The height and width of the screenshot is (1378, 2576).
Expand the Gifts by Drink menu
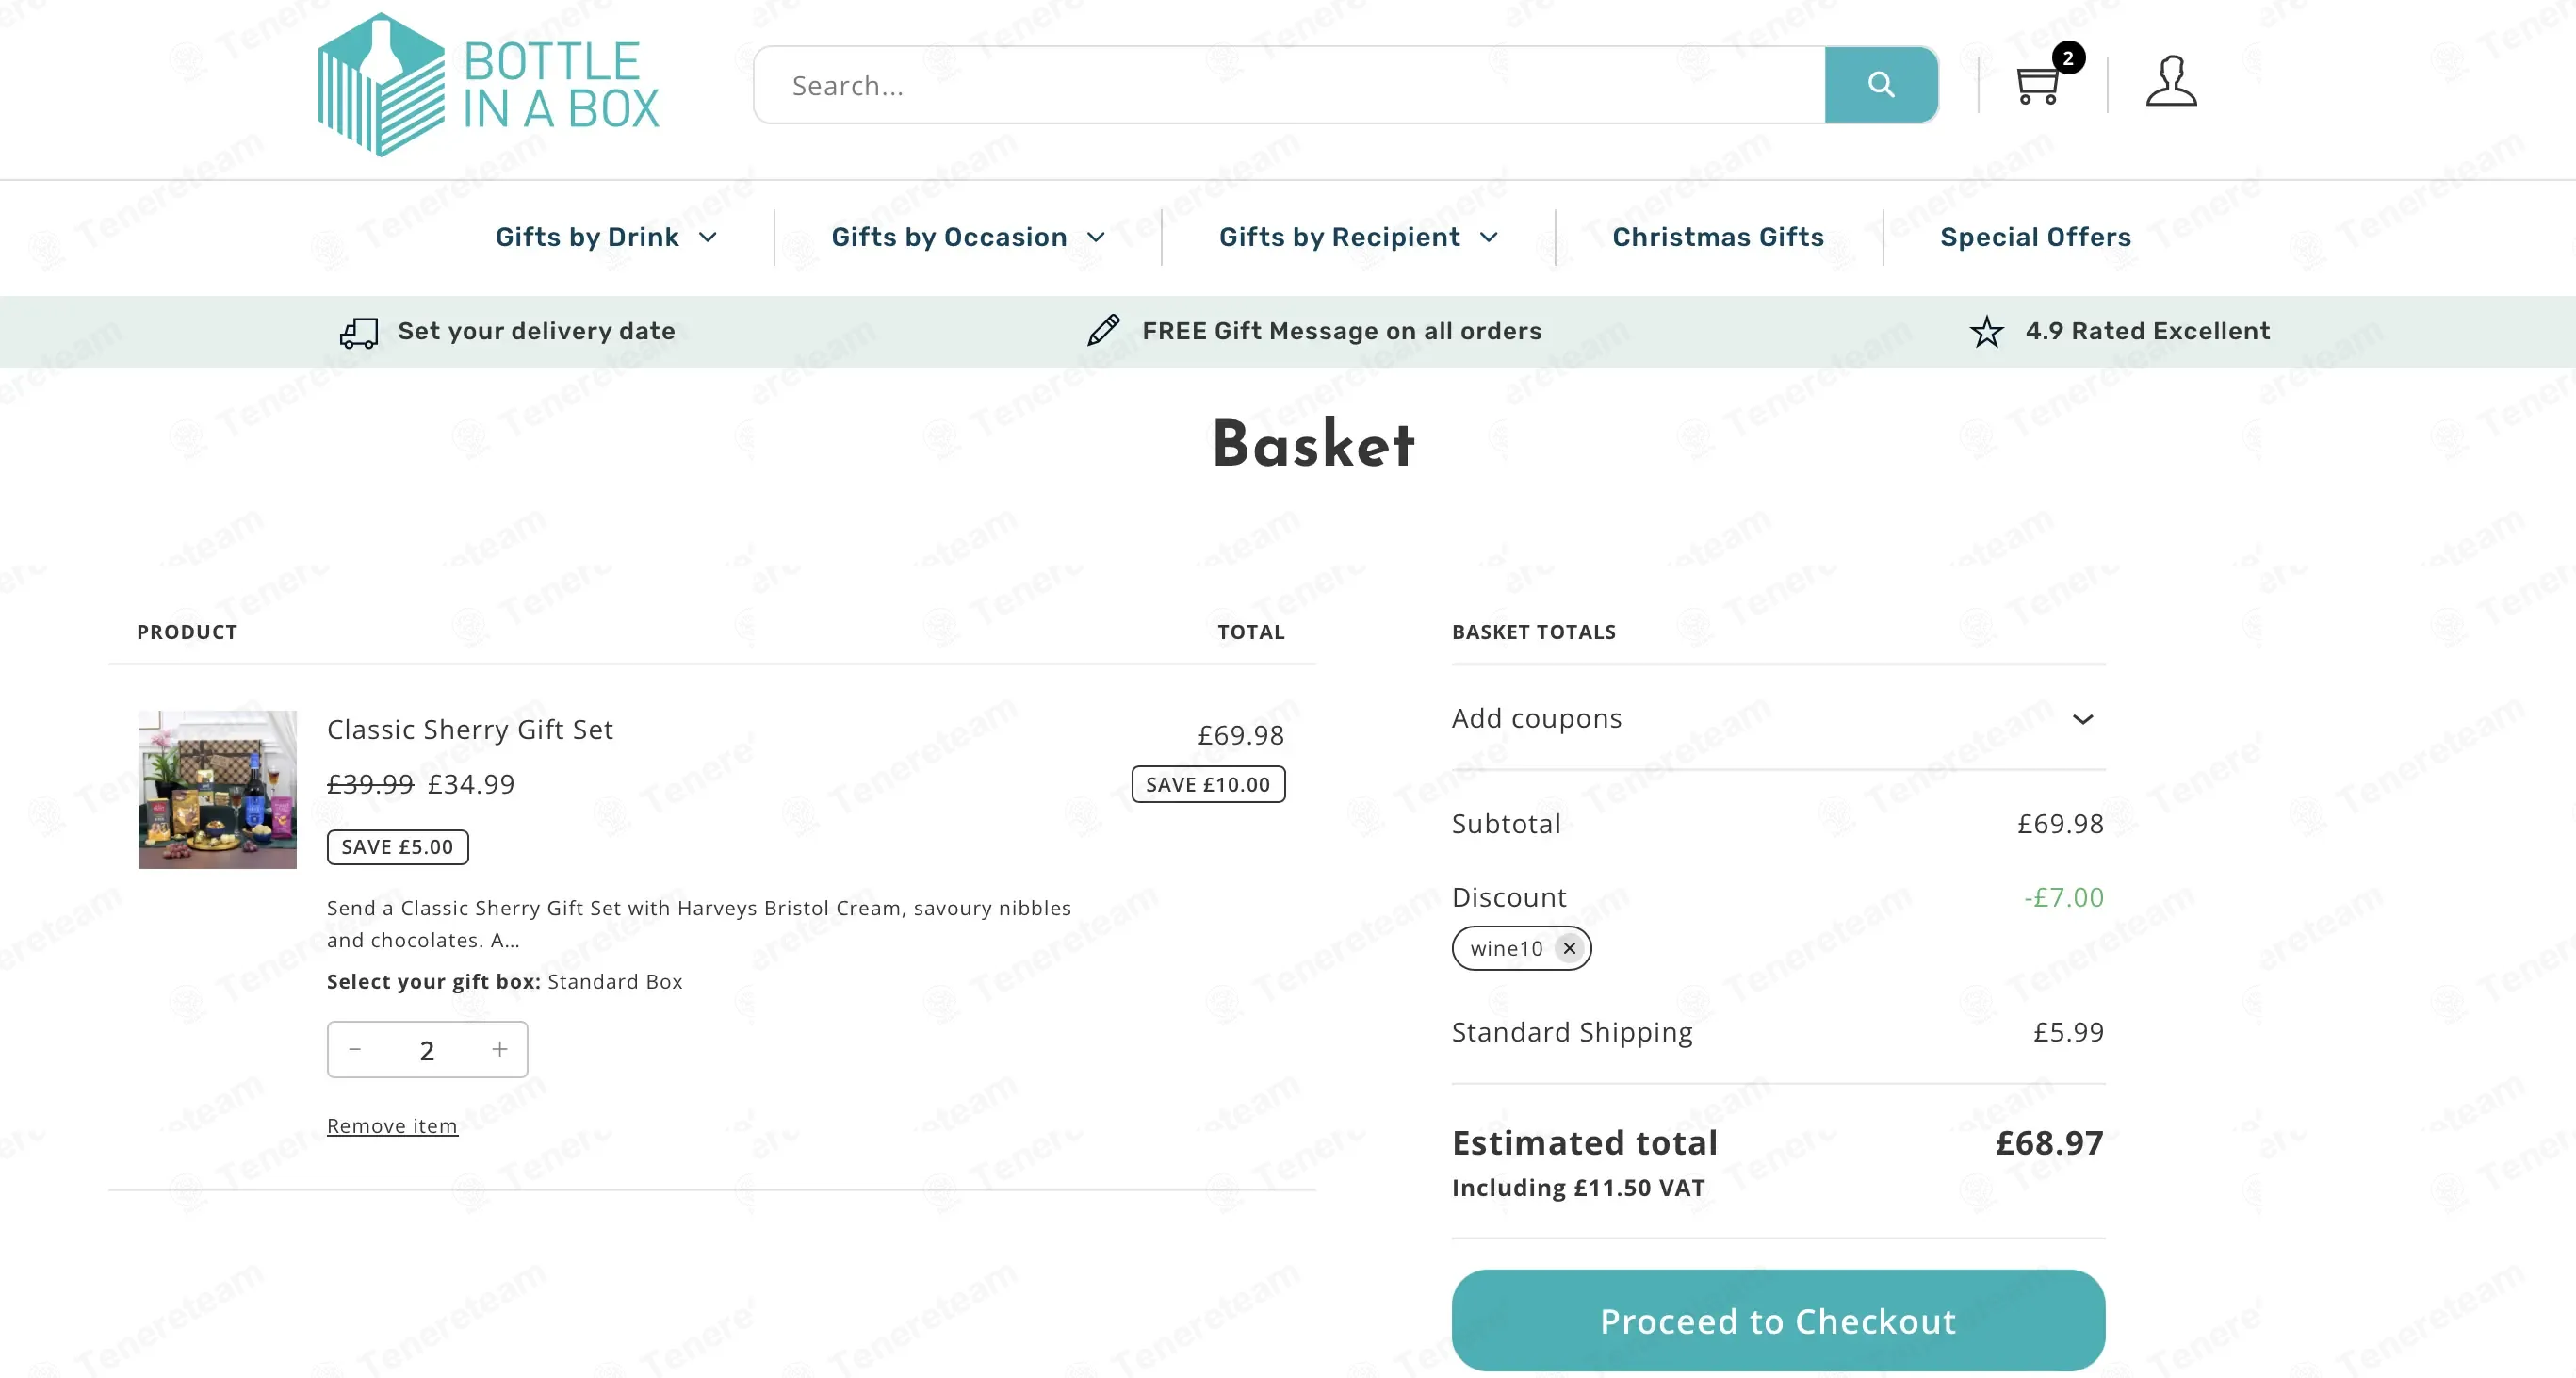[x=606, y=237]
